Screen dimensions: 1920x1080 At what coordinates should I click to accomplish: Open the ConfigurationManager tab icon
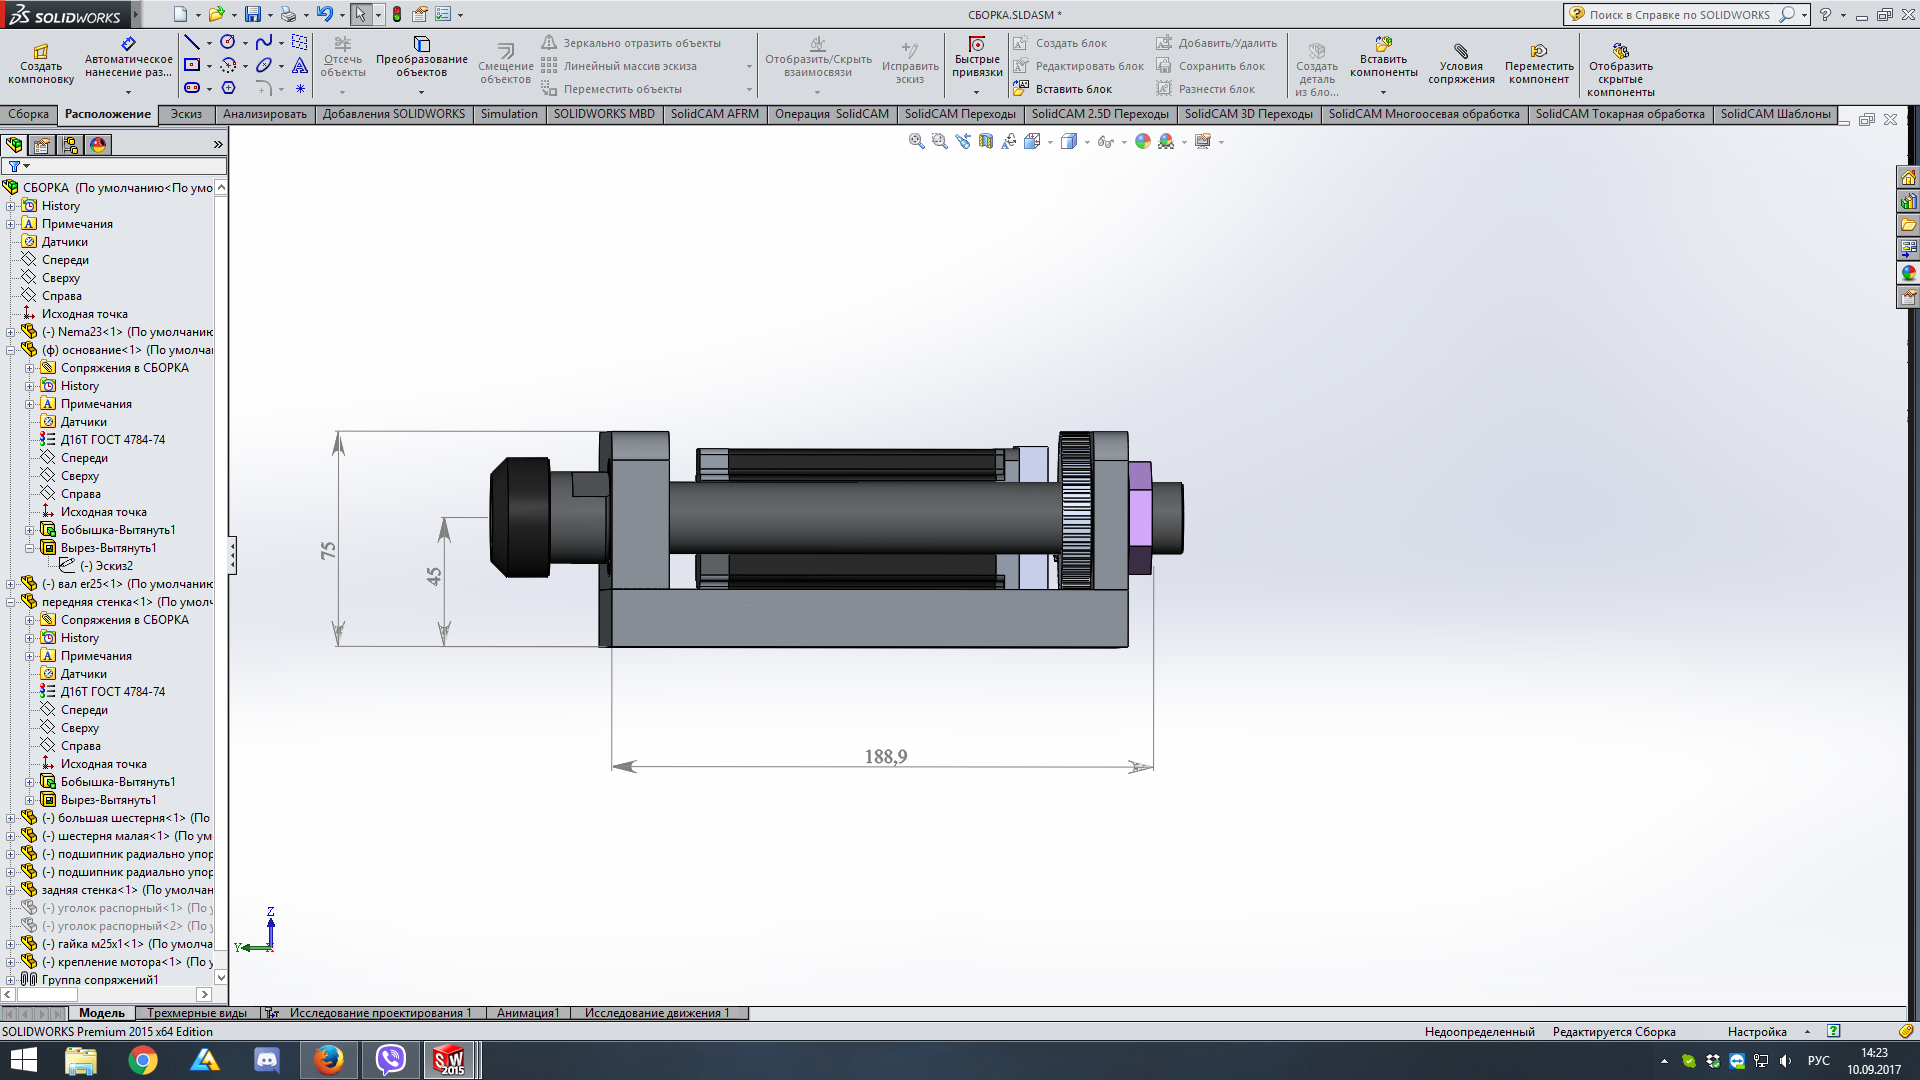70,145
